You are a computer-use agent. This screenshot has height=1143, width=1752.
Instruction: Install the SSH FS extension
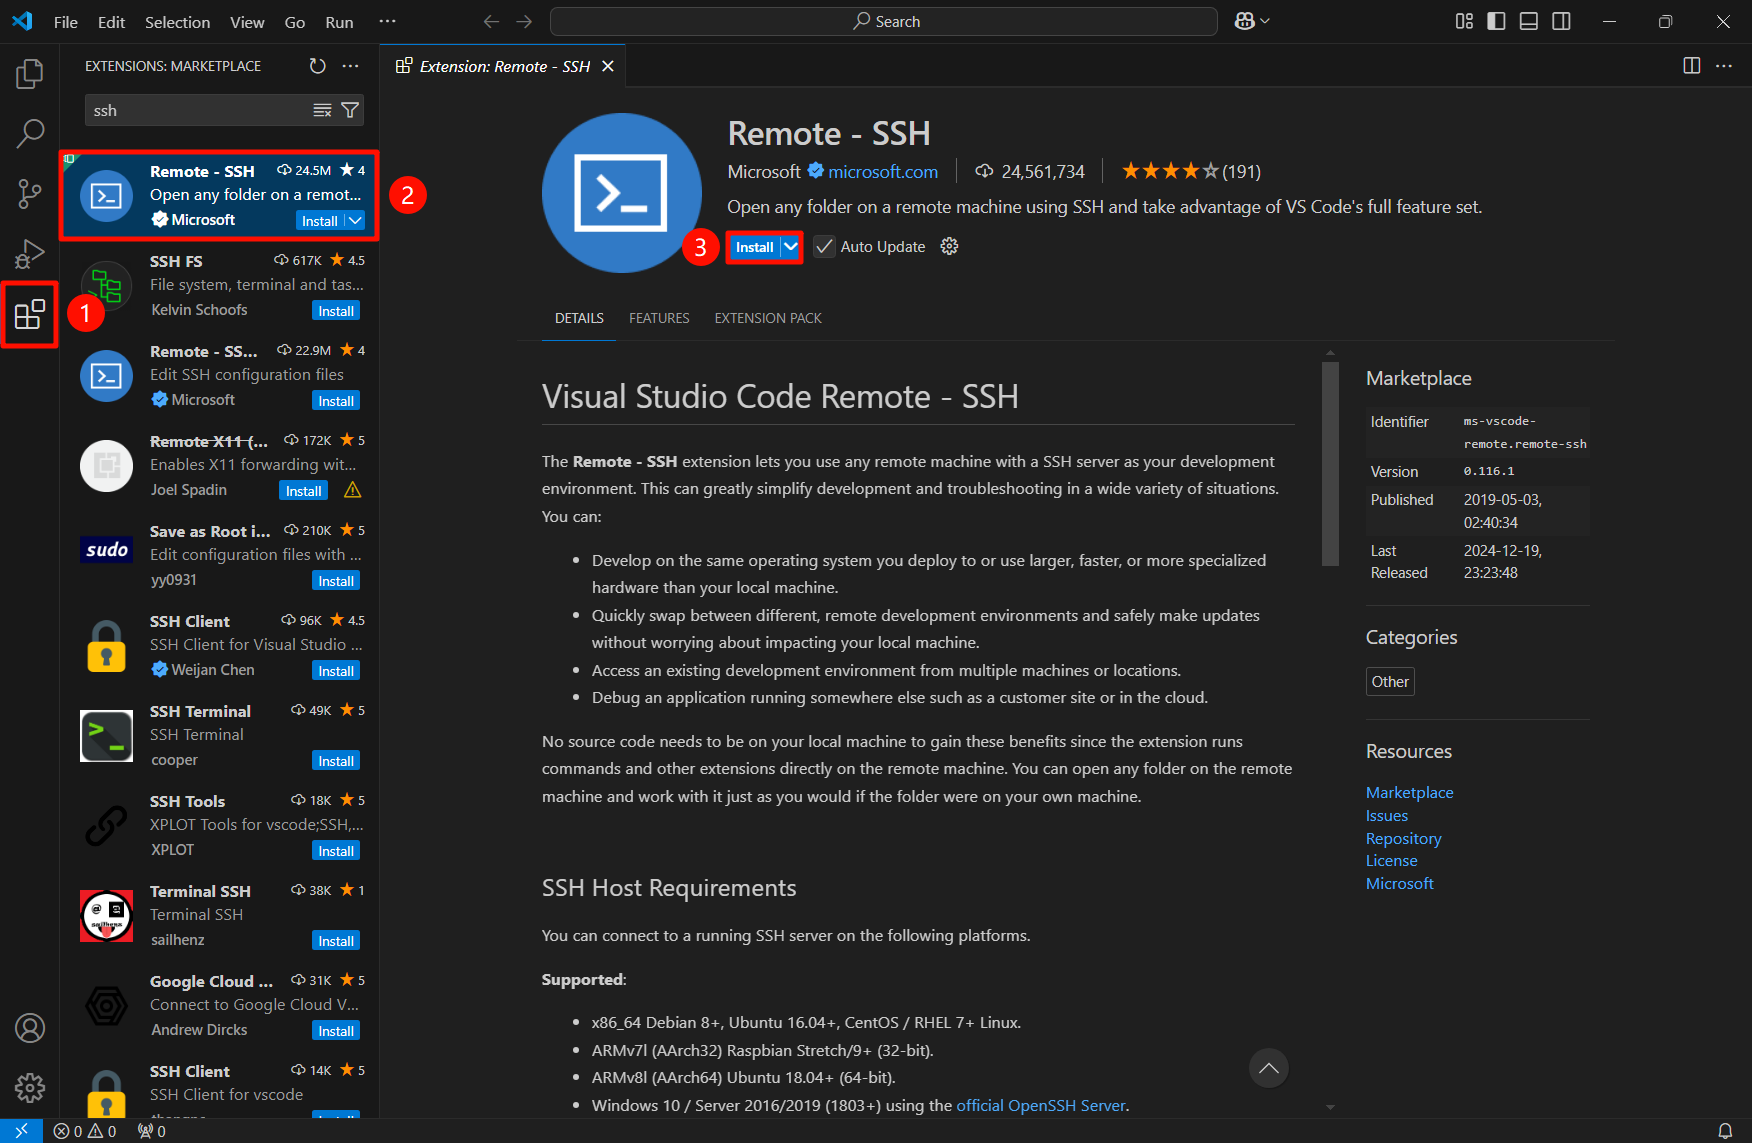pos(336,311)
